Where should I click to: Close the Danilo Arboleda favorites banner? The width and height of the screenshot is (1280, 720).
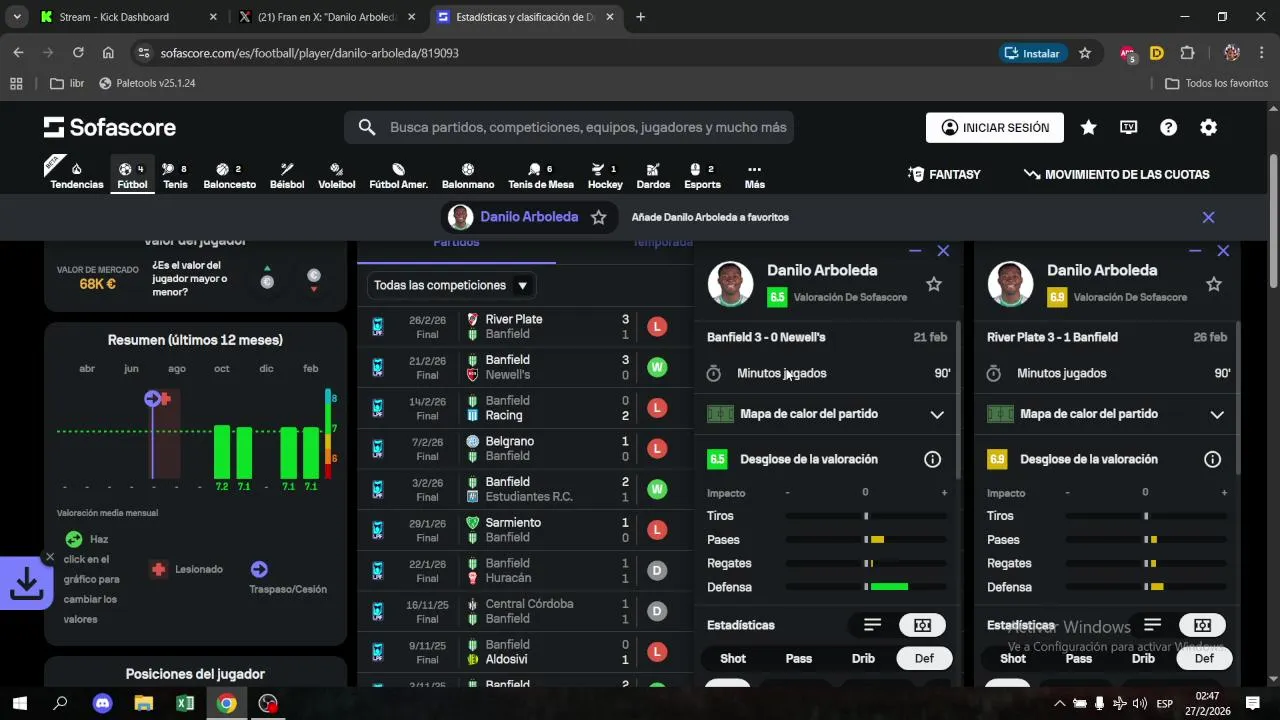1208,217
